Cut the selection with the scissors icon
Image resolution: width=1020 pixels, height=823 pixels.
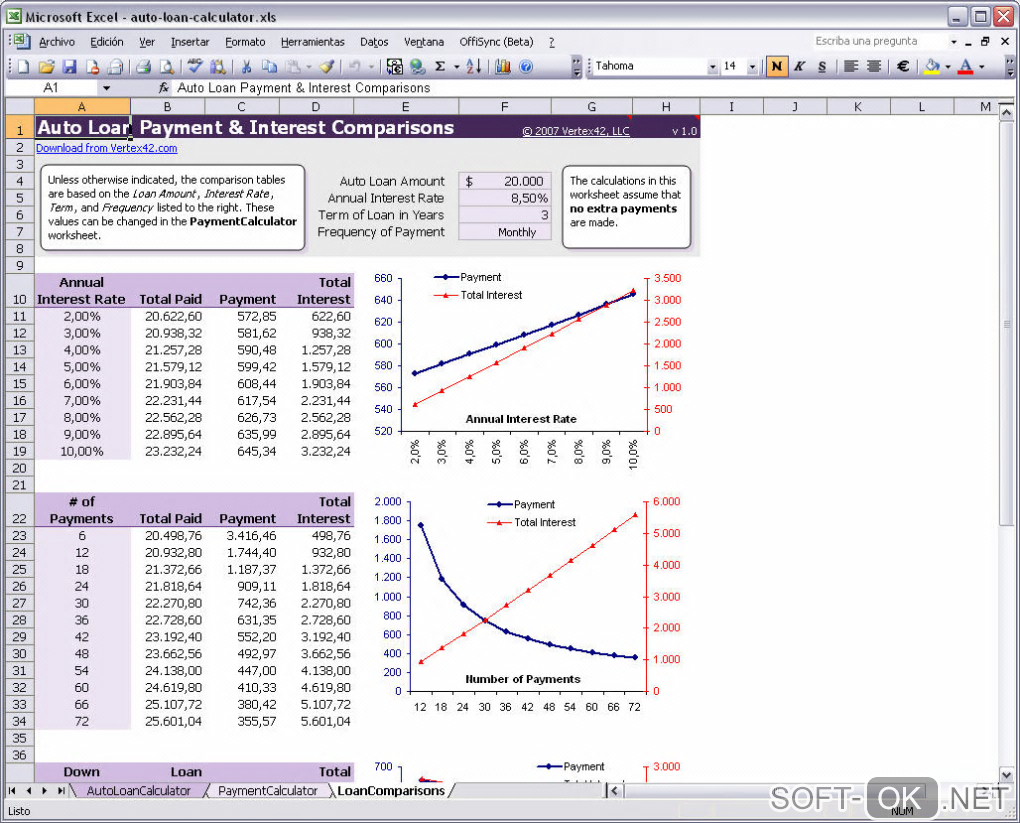[247, 66]
